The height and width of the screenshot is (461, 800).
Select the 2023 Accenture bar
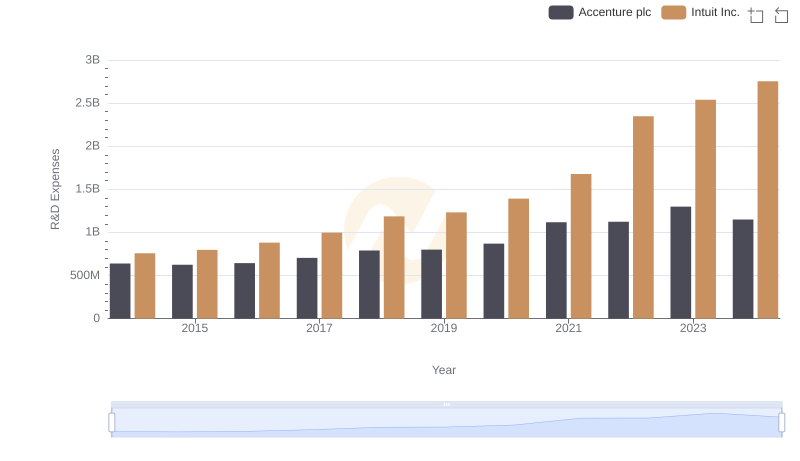680,263
